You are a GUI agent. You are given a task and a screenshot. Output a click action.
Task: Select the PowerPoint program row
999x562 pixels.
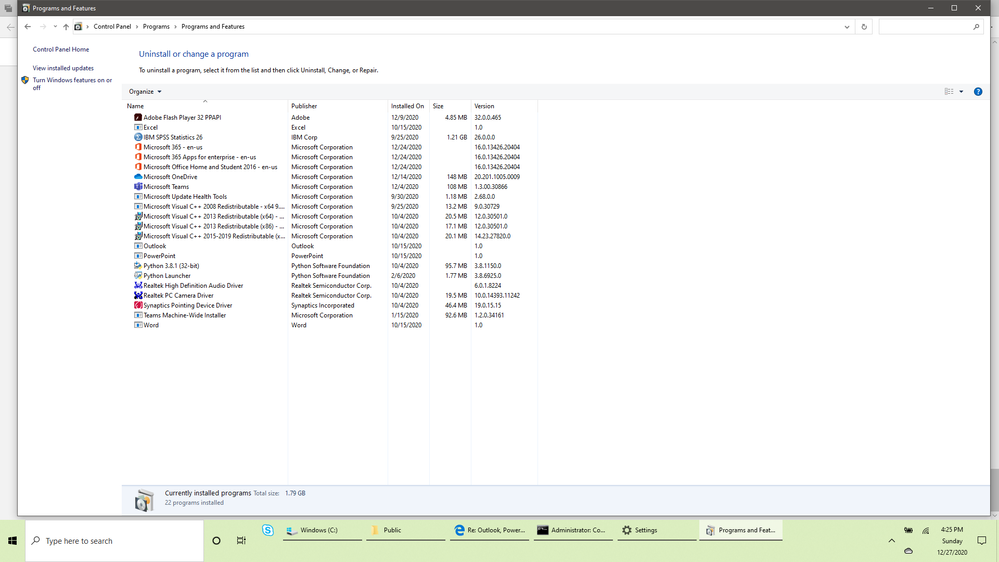pos(331,256)
